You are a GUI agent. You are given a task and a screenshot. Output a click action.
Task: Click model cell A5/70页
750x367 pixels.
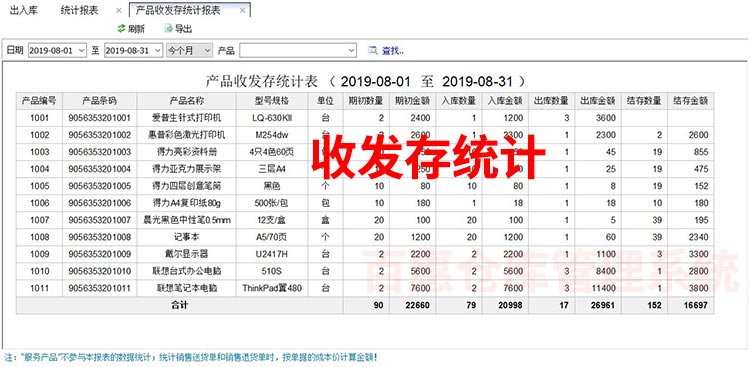272,237
